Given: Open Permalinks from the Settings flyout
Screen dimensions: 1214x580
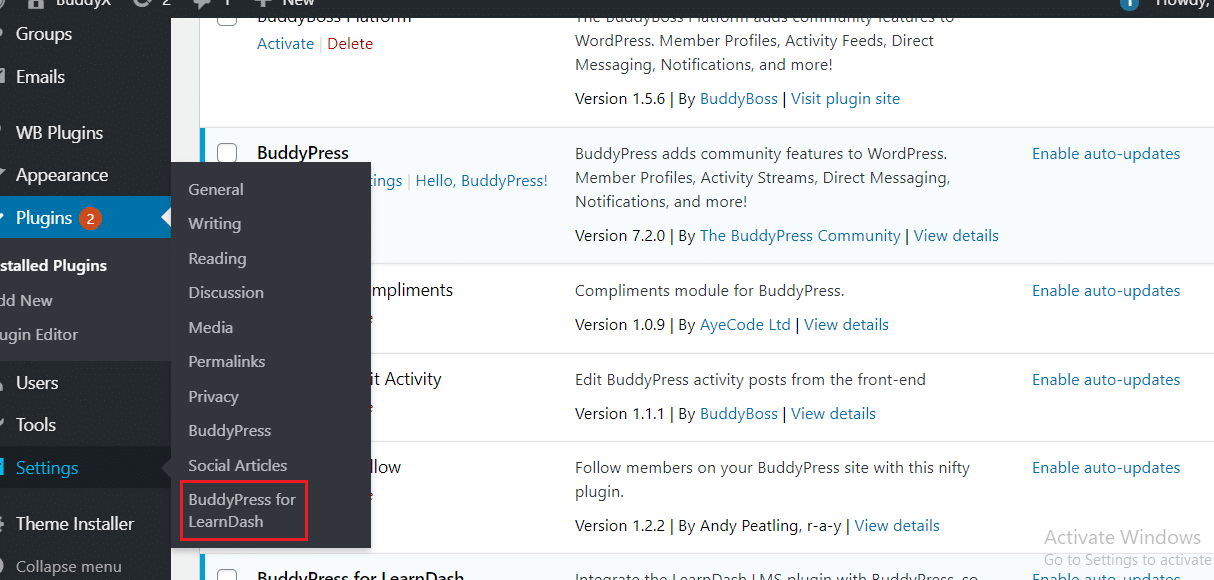Looking at the screenshot, I should [224, 361].
